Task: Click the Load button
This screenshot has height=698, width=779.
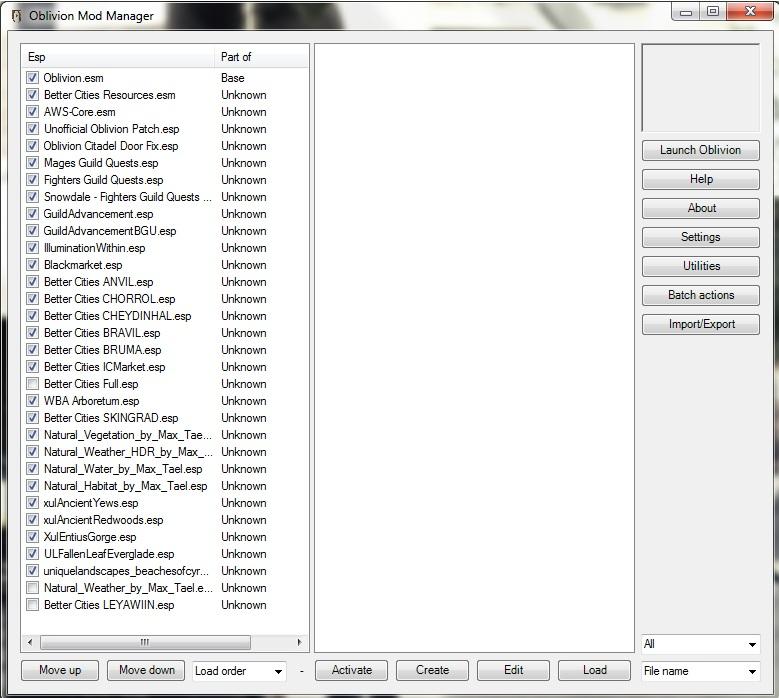Action: [594, 670]
